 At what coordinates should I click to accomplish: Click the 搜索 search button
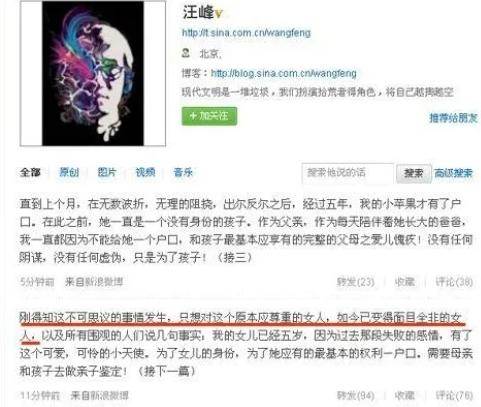(x=413, y=173)
